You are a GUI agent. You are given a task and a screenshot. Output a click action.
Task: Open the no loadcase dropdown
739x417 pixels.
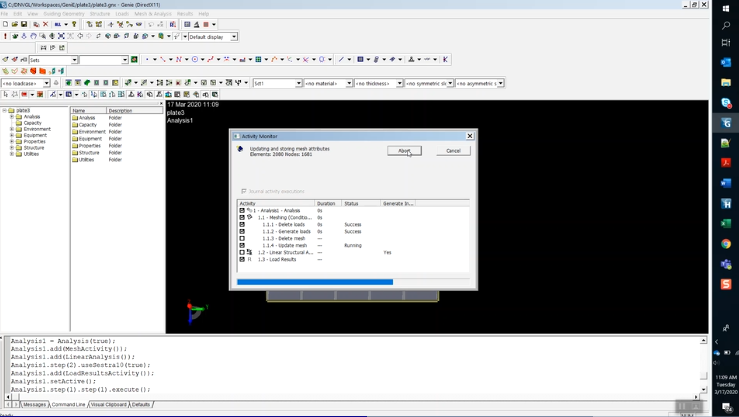pos(46,83)
